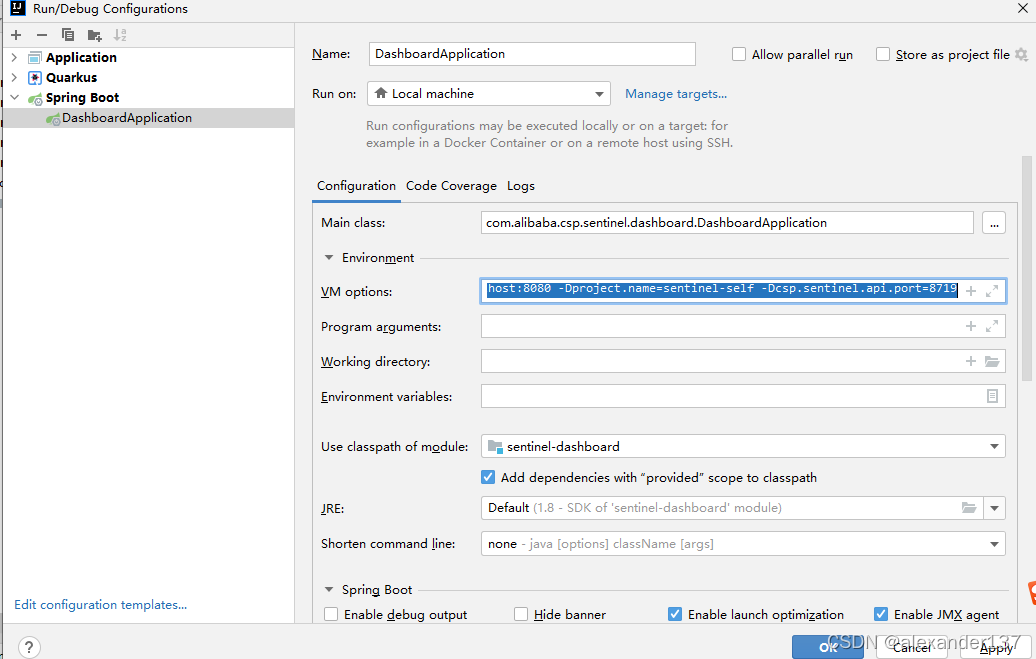The width and height of the screenshot is (1036, 659).
Task: Open Use classpath of module dropdown
Action: (x=743, y=446)
